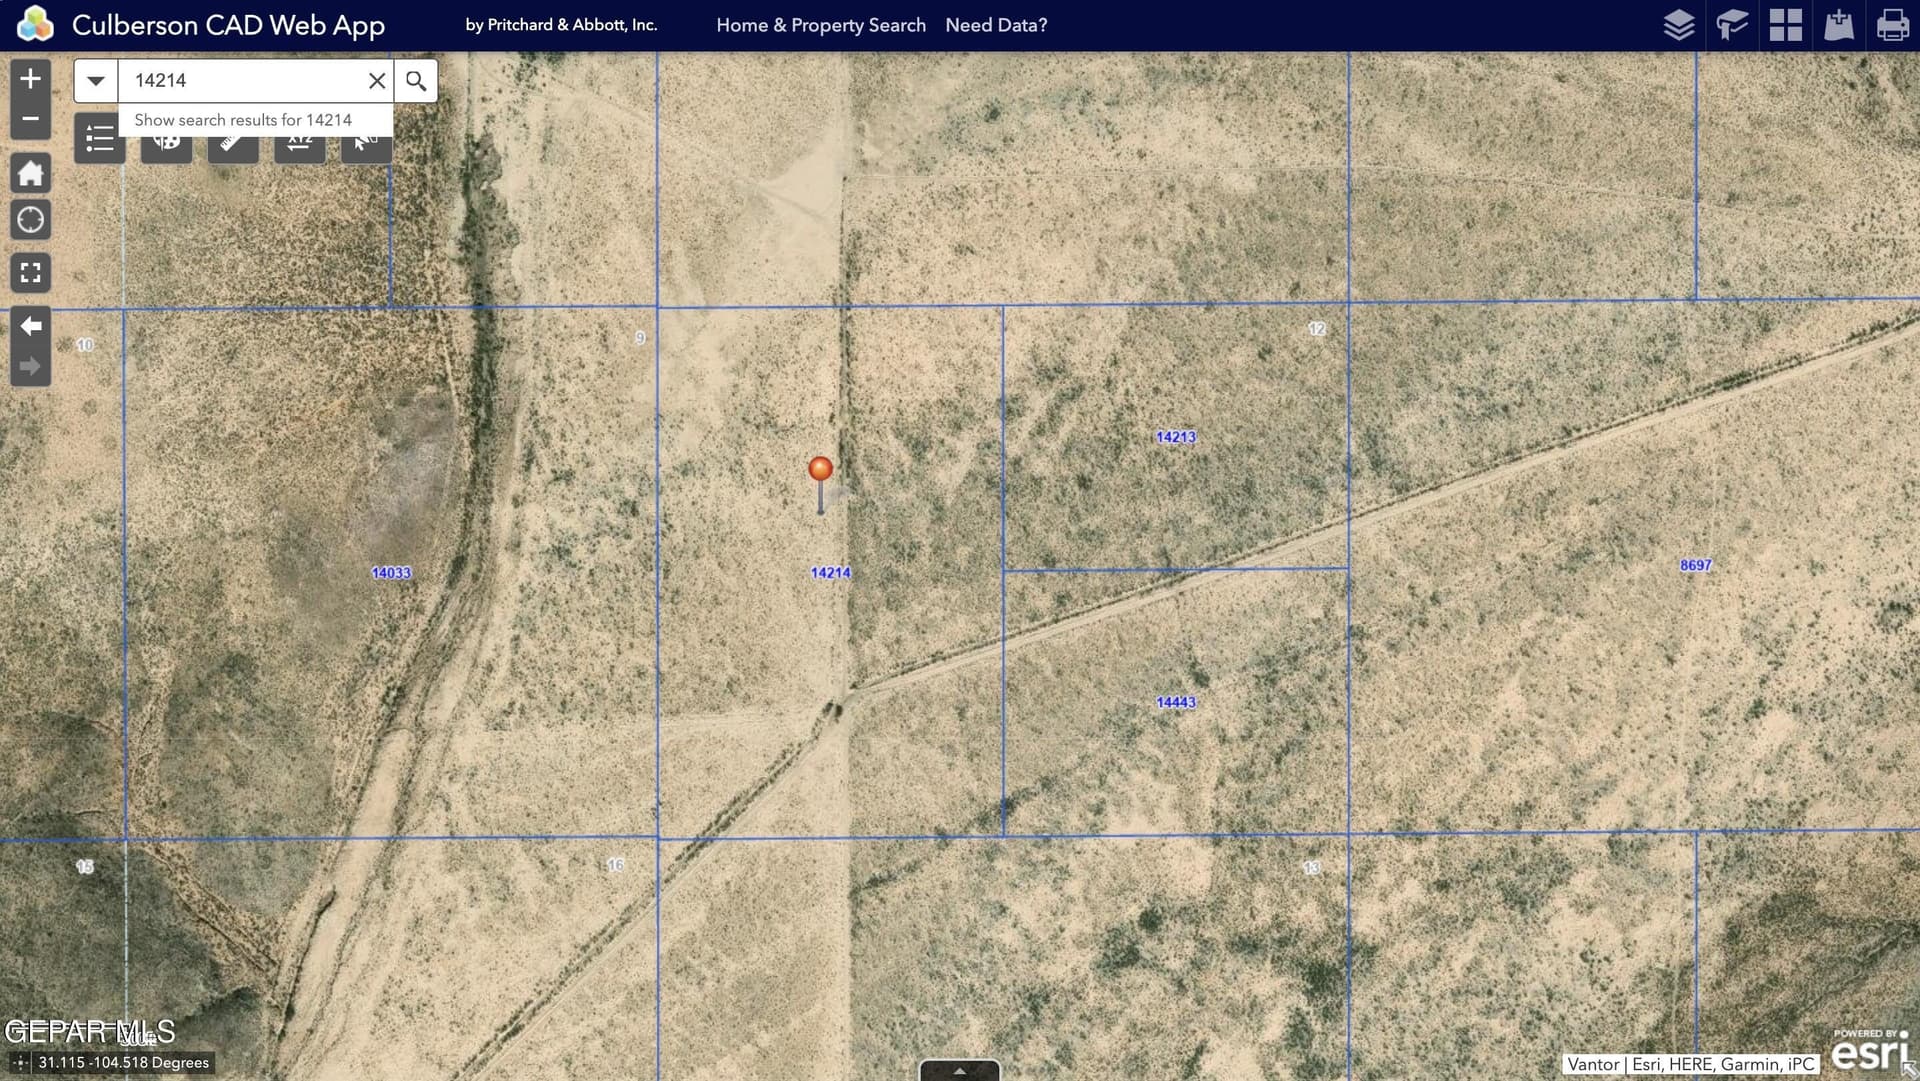Click Show search results for 14214
Image resolution: width=1920 pixels, height=1081 pixels.
243,119
